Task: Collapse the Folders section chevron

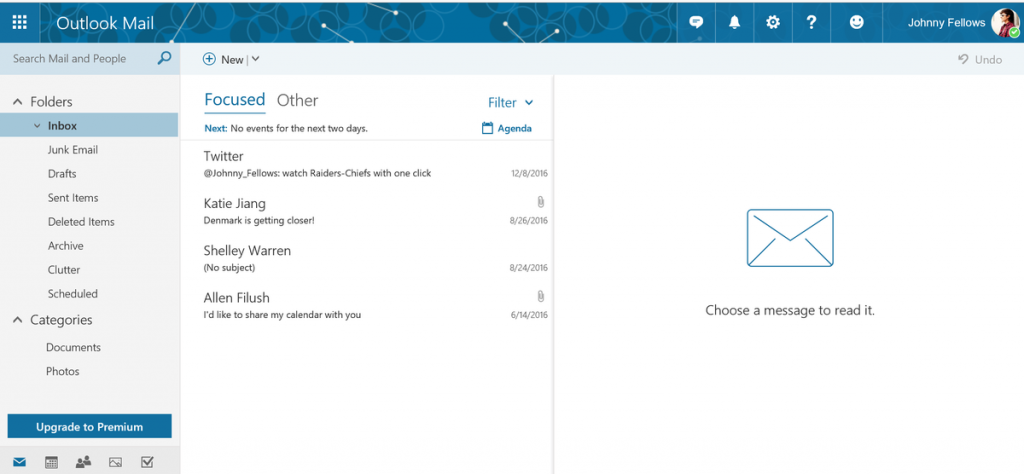Action: pyautogui.click(x=18, y=102)
